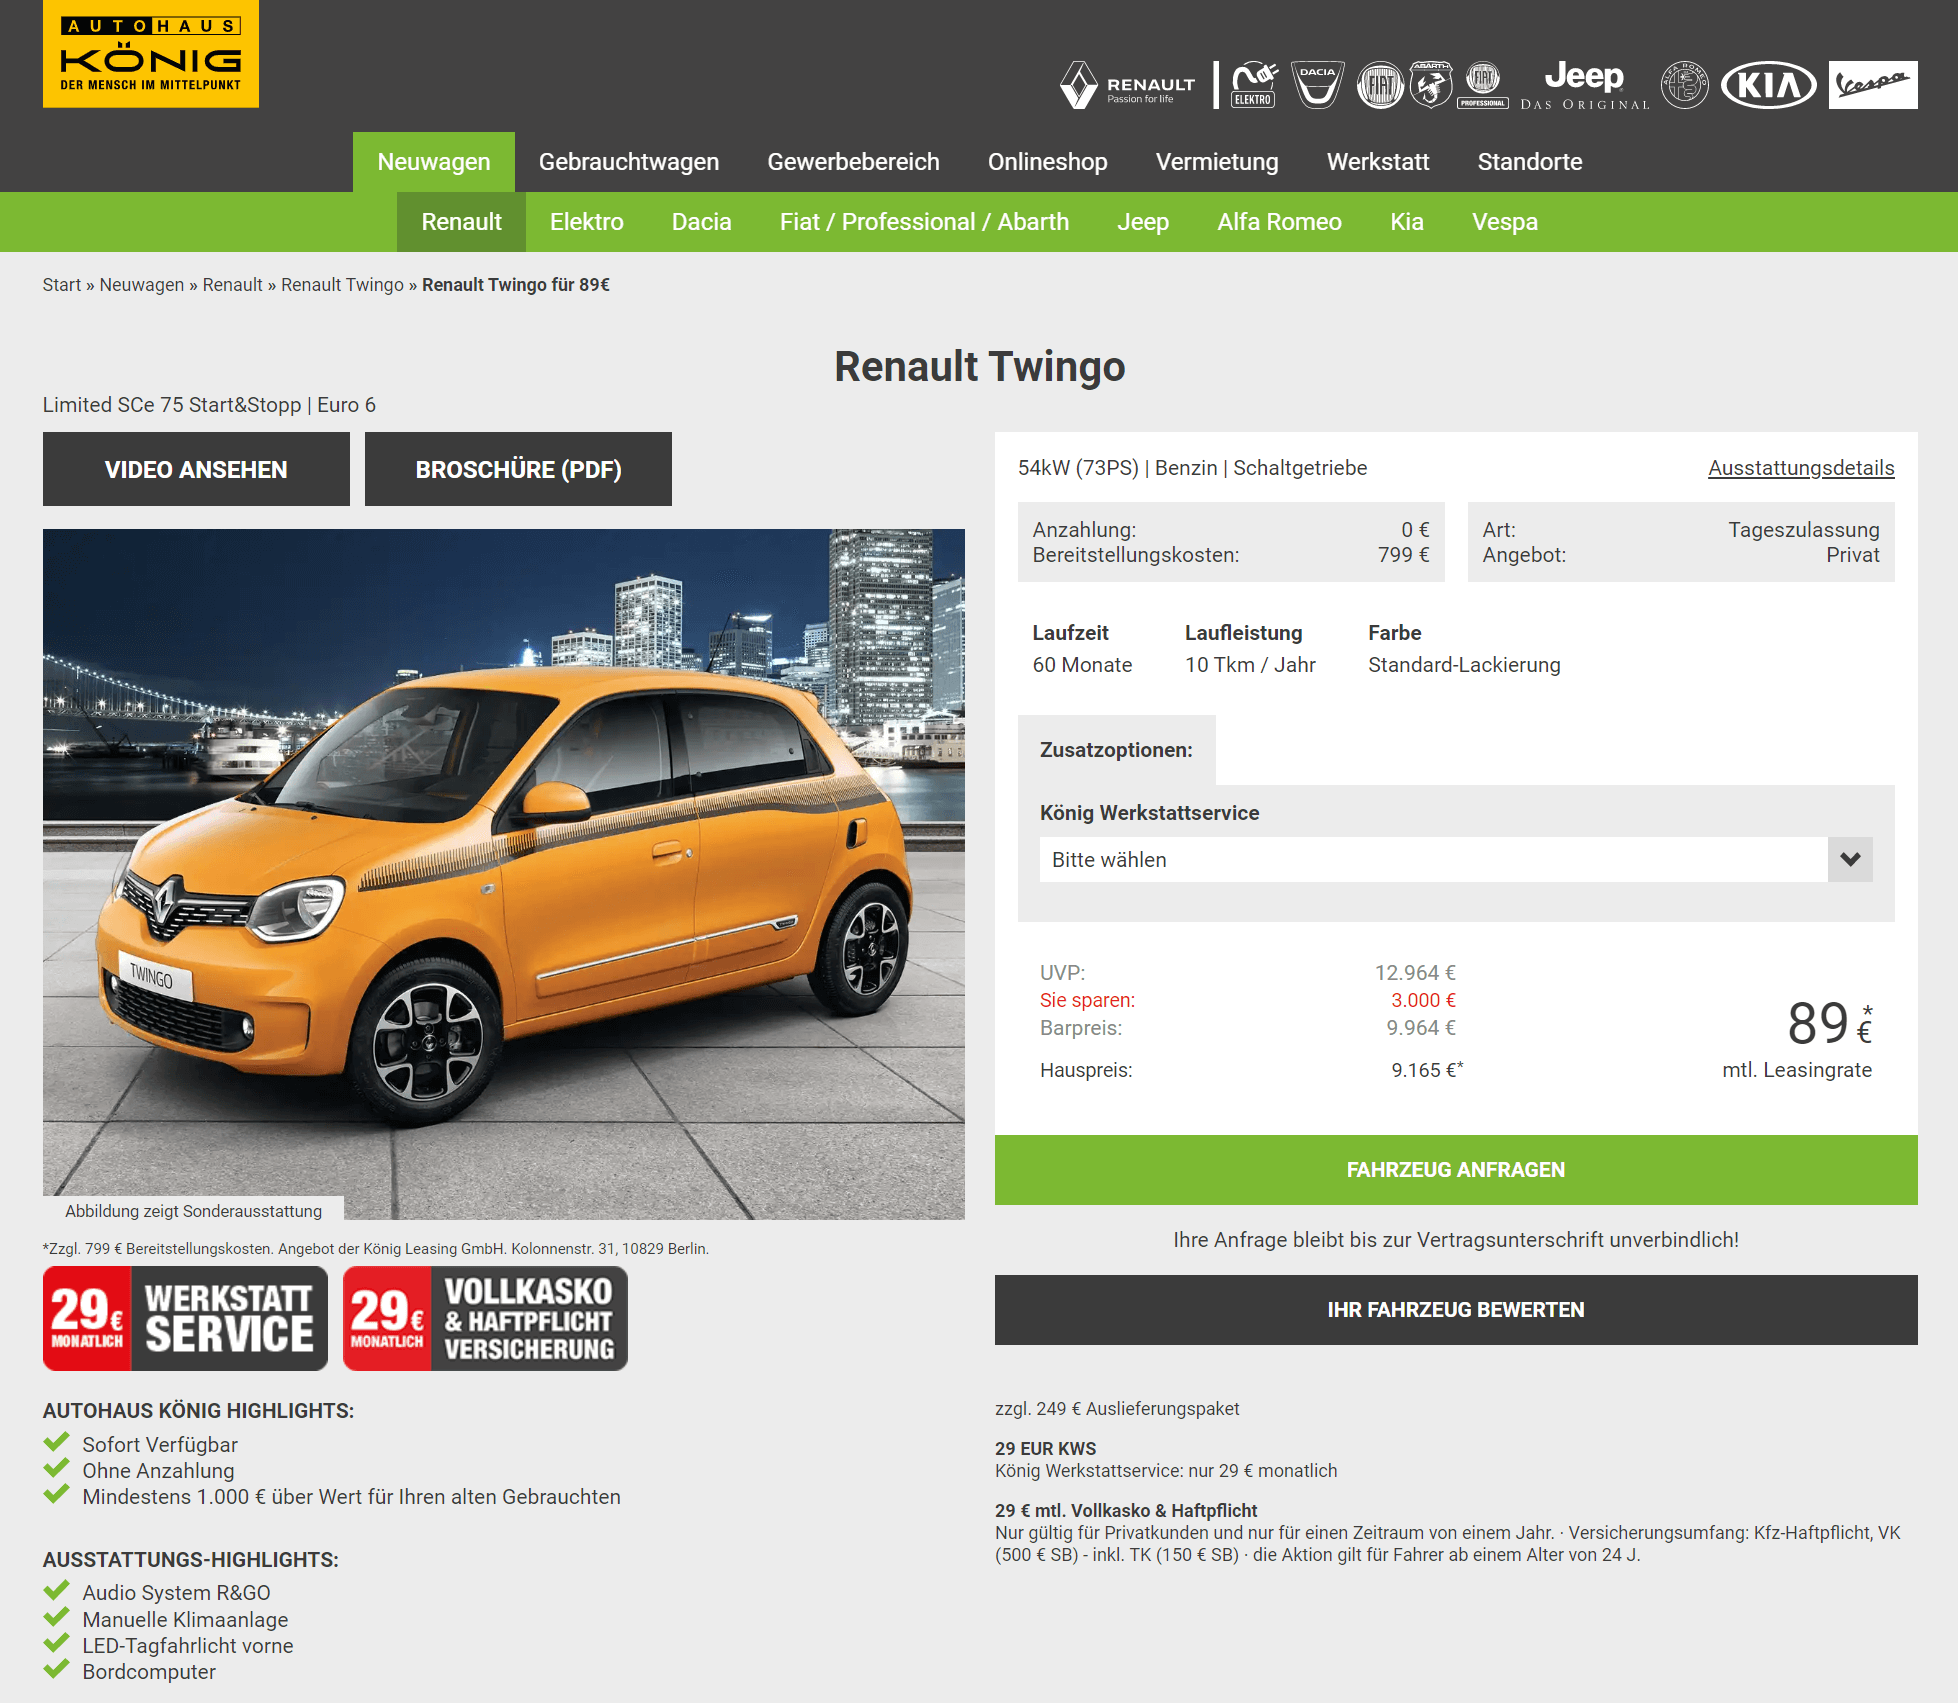Click 'zzgl. 249 € Auslieferungspaket' note
Viewport: 1958px width, 1703px height.
[1117, 1409]
